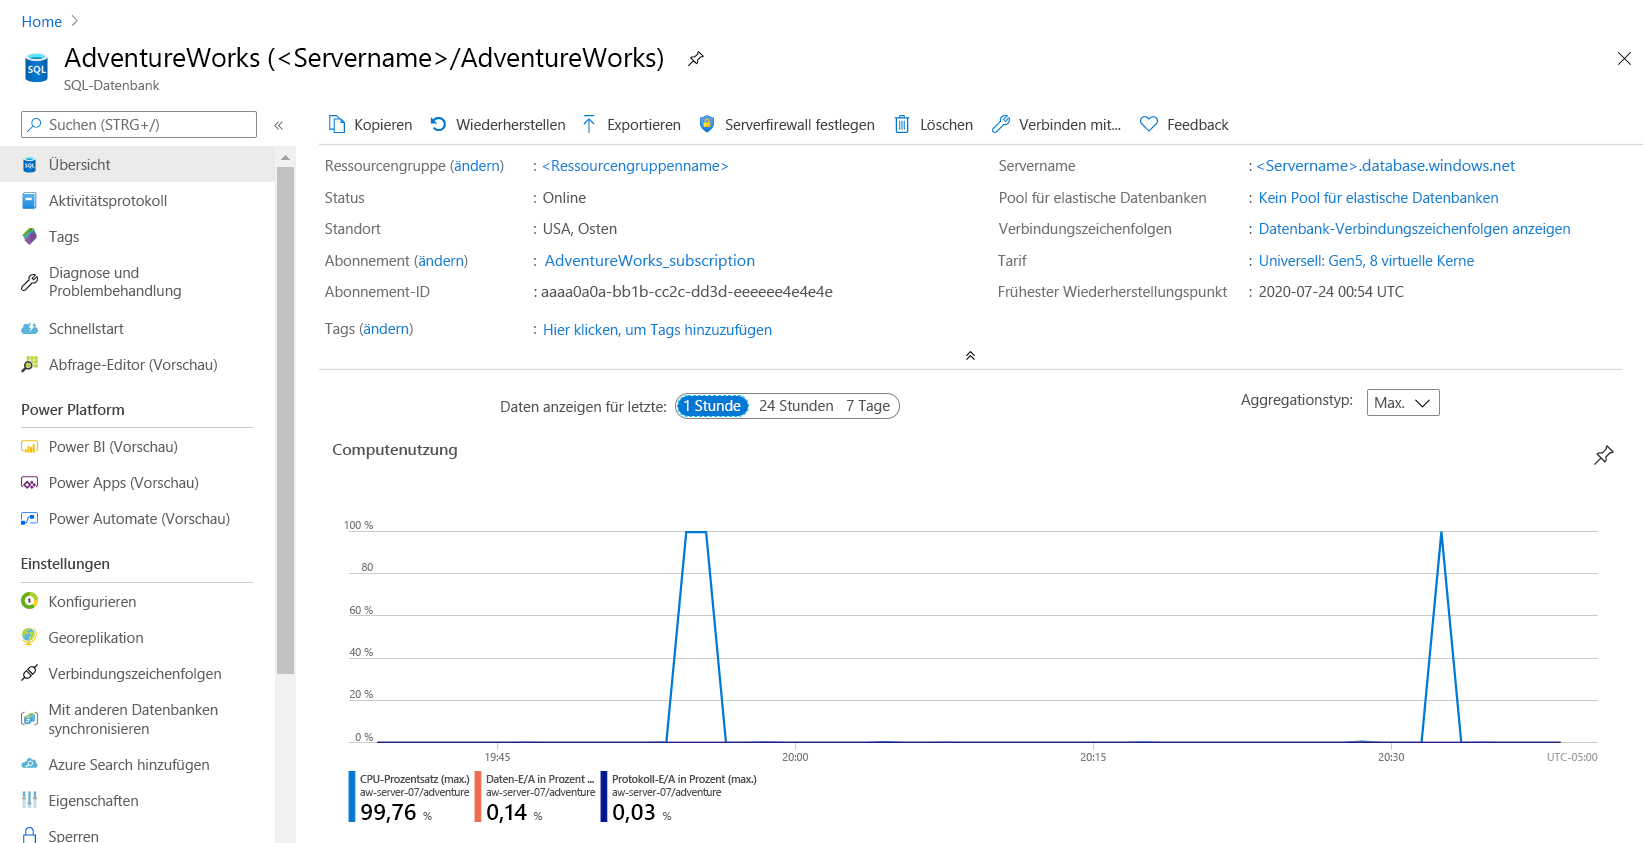Viewport: 1643px width, 843px height.
Task: Click the CPU-Prozentsatz blue legend swatch
Action: point(352,796)
